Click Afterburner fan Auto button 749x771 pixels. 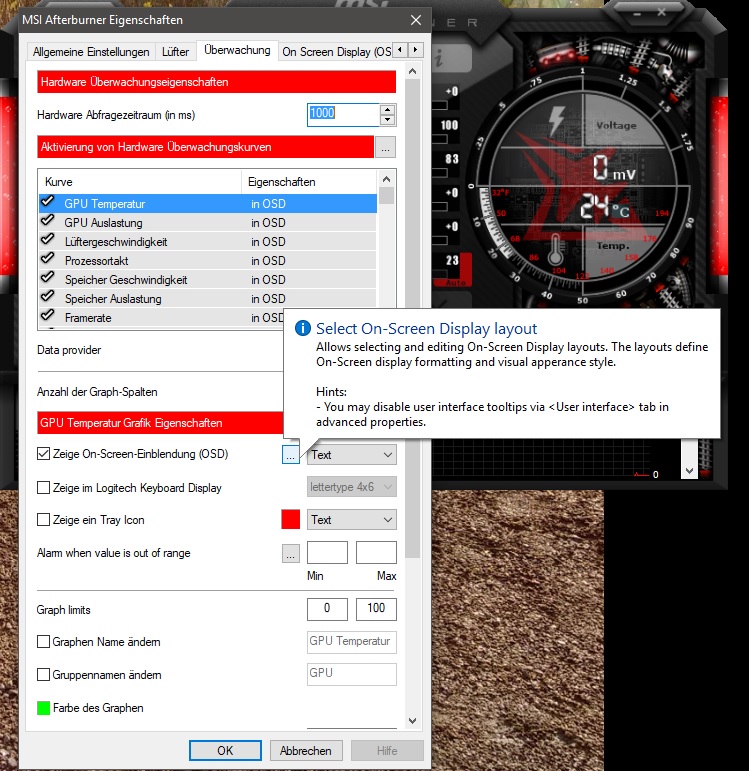tap(455, 283)
